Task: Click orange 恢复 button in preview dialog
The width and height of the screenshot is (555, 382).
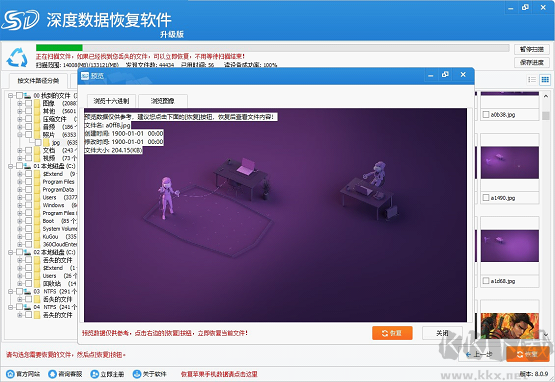Action: pos(392,333)
